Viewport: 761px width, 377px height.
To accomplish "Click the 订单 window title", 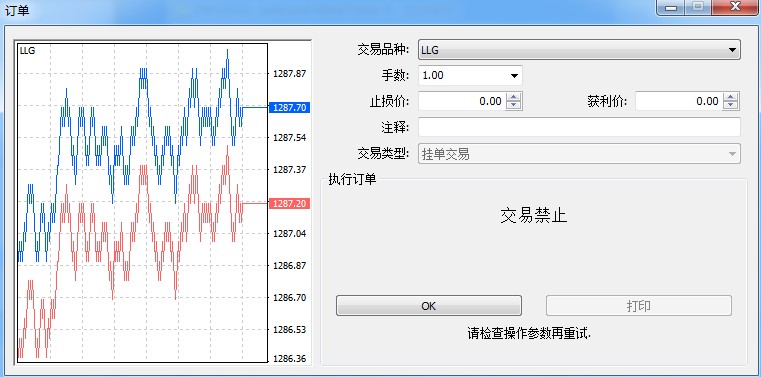I will pos(17,11).
